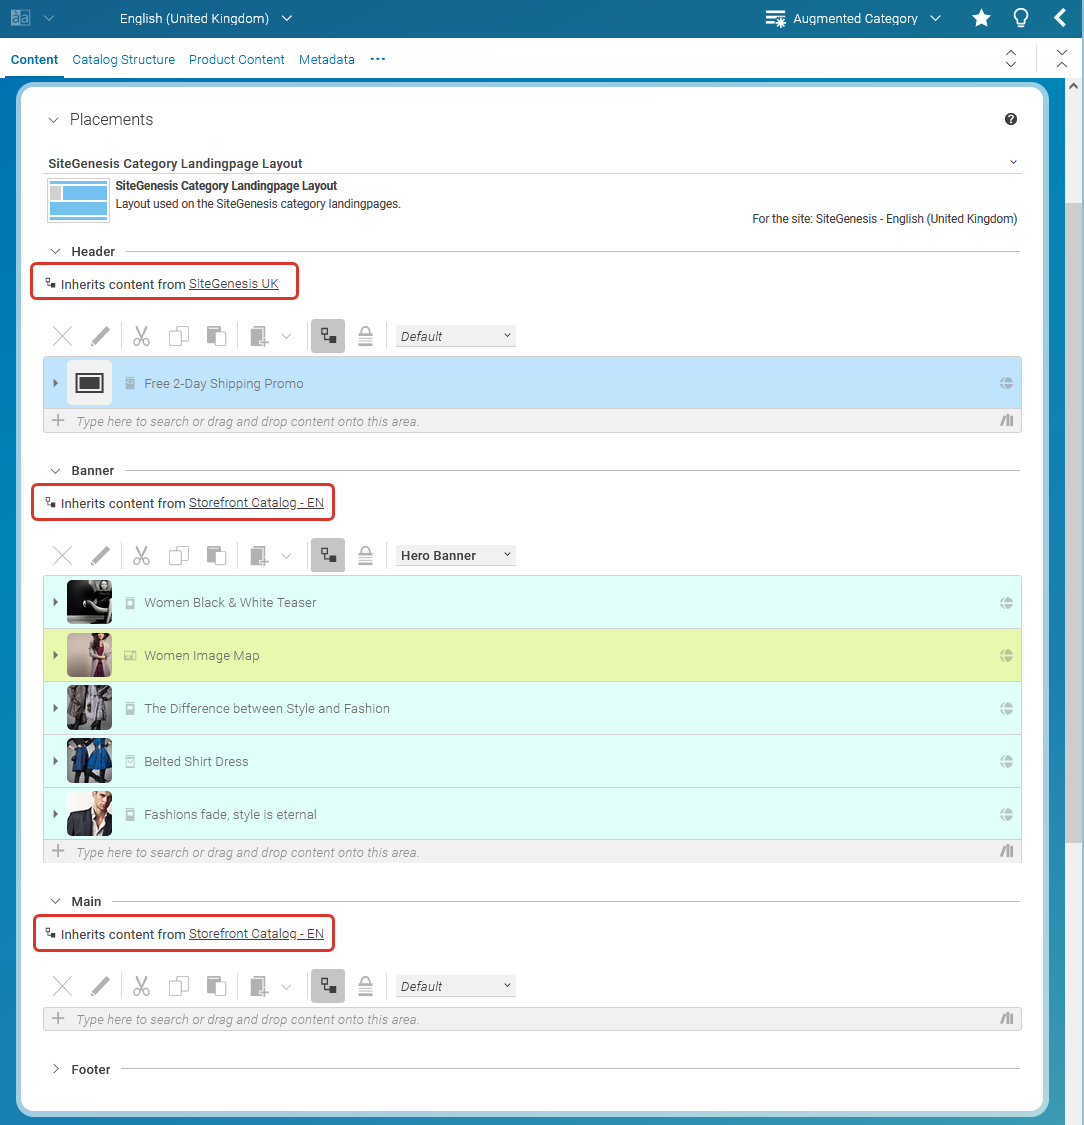Click the lightbulb icon in the top bar
The image size is (1084, 1125).
click(1021, 17)
